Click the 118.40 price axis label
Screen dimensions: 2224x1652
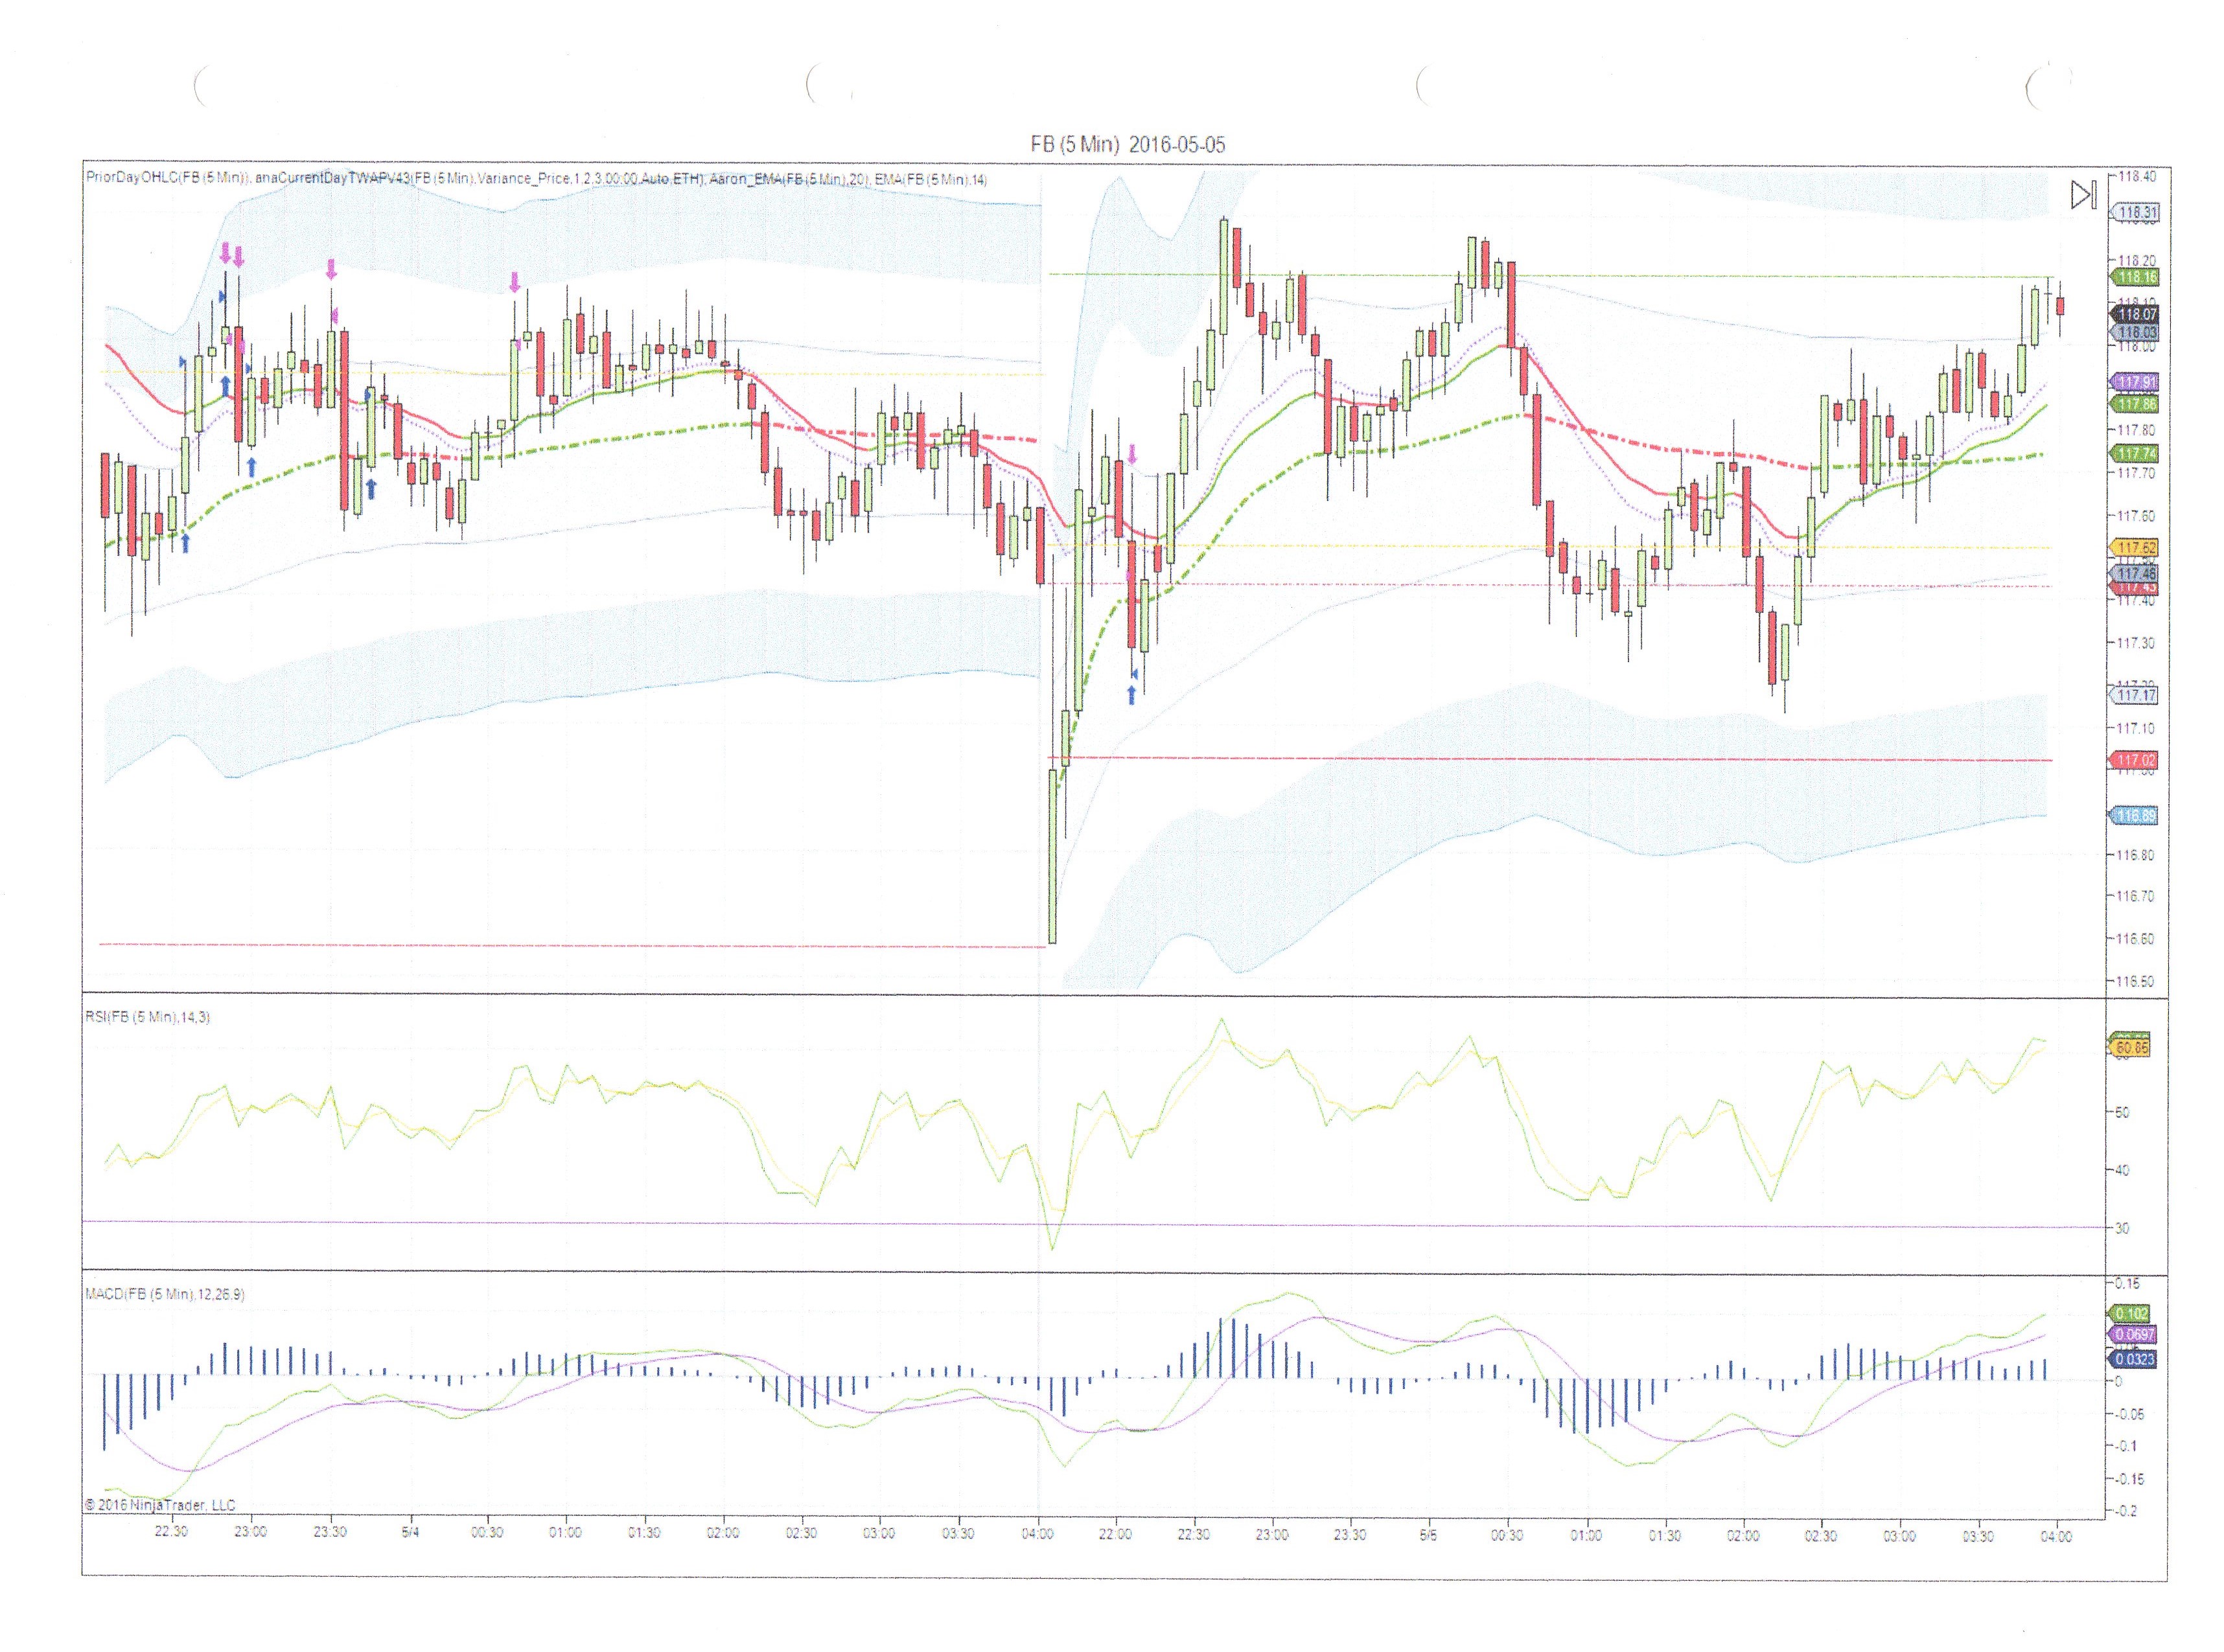pyautogui.click(x=2137, y=176)
